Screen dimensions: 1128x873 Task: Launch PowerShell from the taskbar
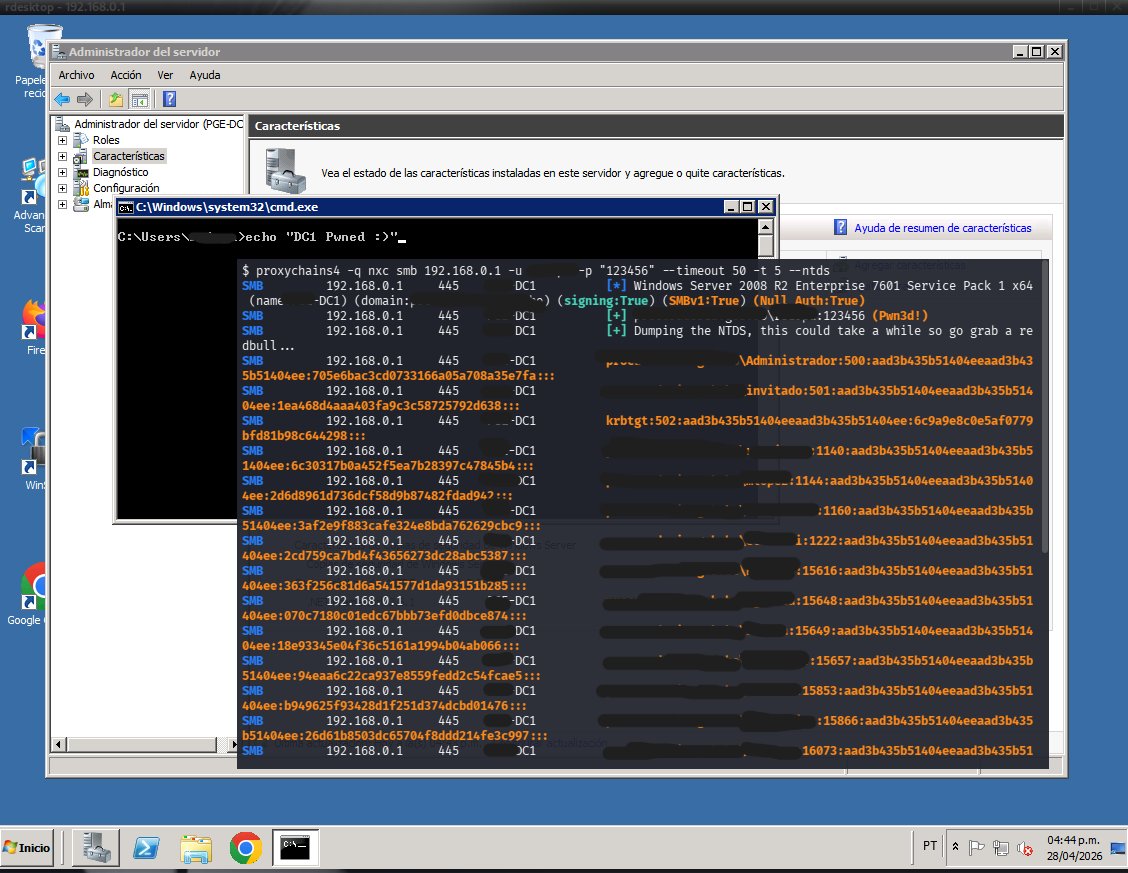click(146, 848)
